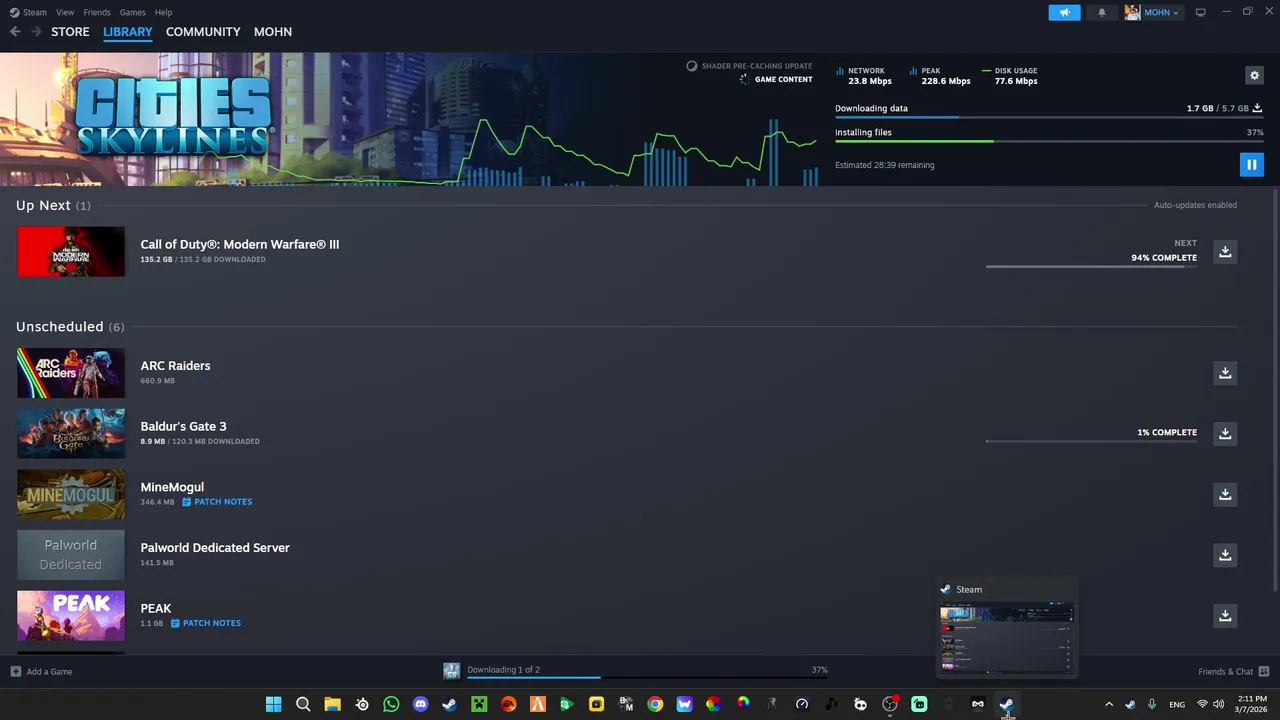
Task: Open the Friends menu
Action: coord(97,12)
